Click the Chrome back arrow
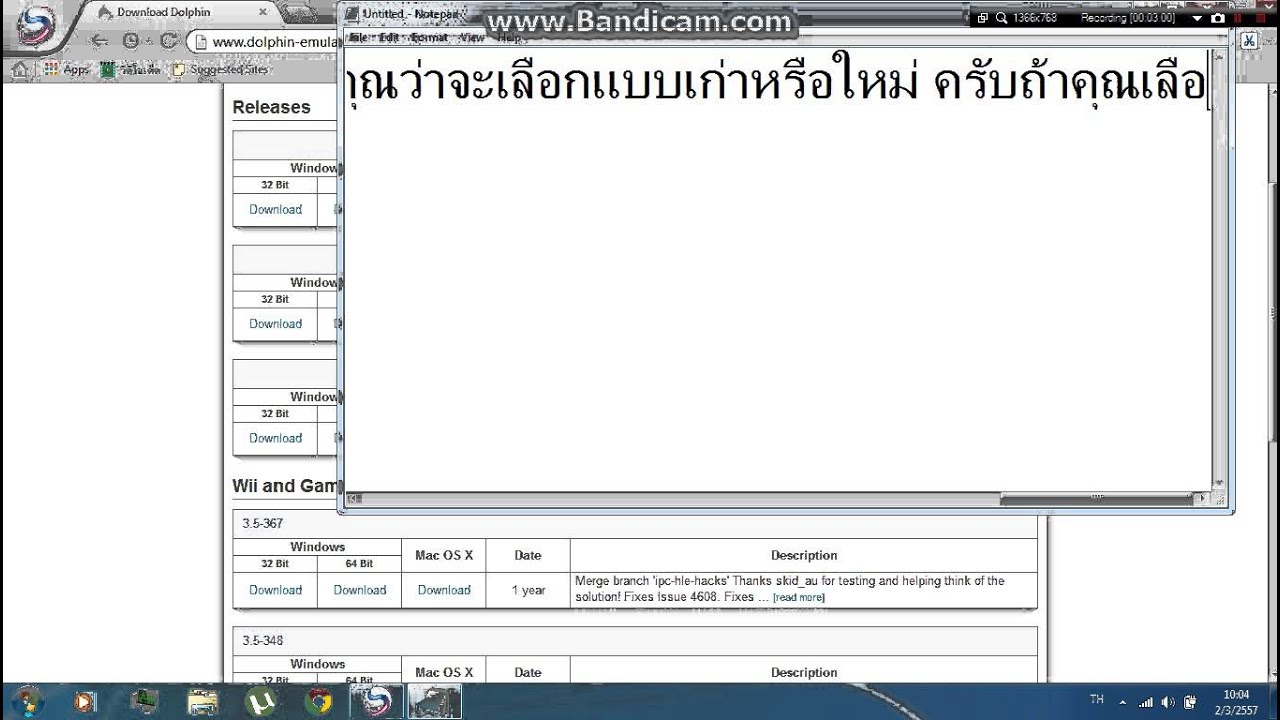Screen dimensions: 1280x720 click(98, 41)
